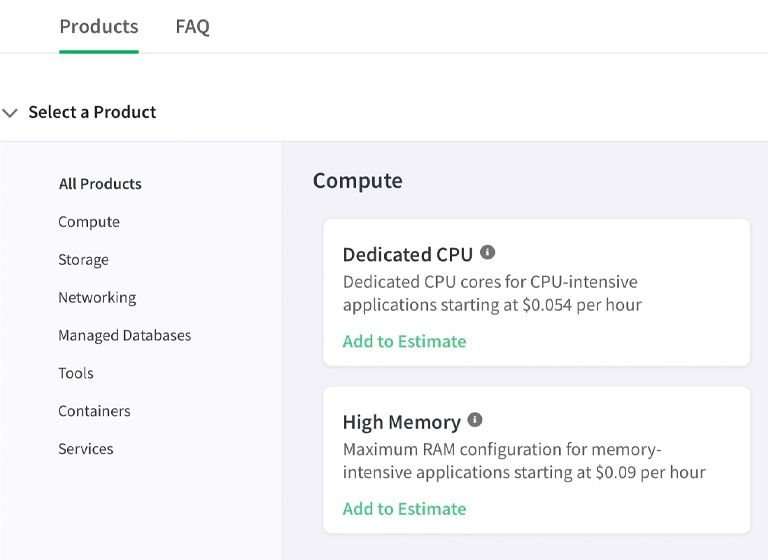This screenshot has width=768, height=560.
Task: Open the Dedicated CPU info icon
Action: (x=488, y=253)
